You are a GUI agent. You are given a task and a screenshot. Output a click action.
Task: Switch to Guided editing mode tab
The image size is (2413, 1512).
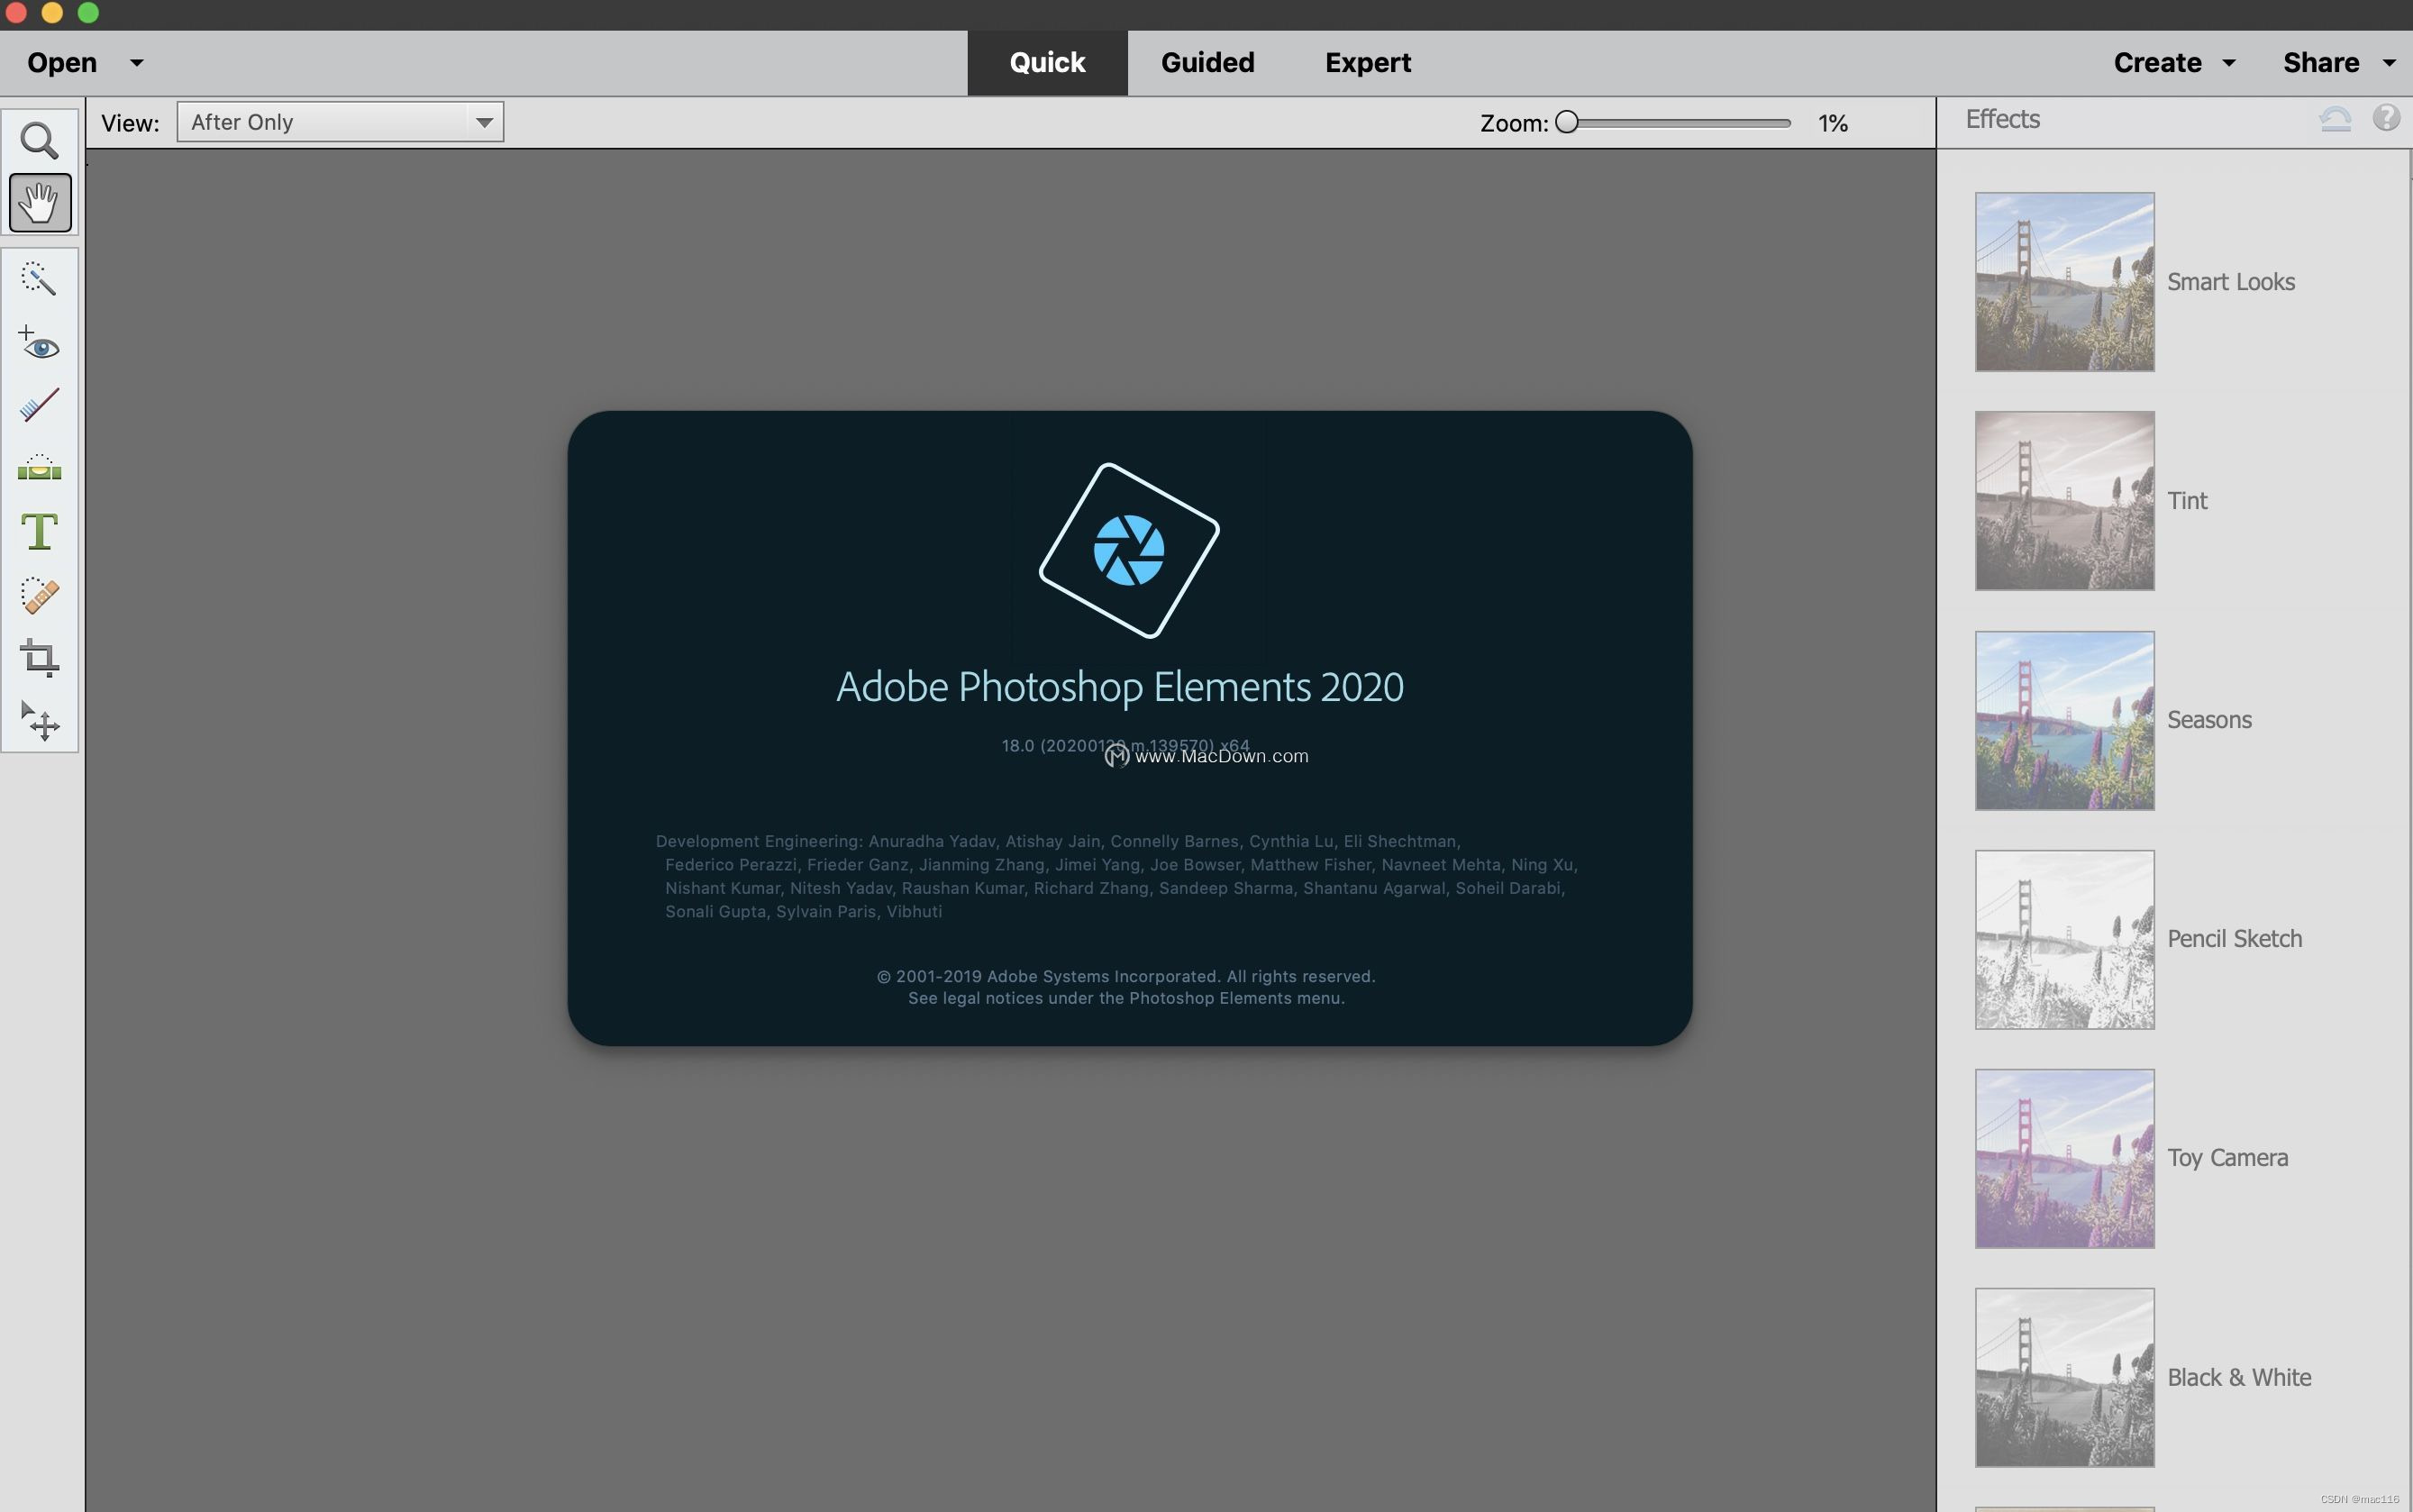[x=1206, y=61]
